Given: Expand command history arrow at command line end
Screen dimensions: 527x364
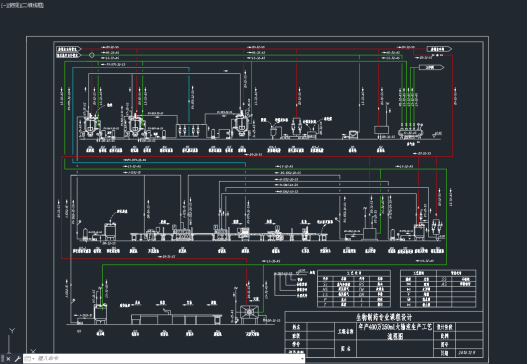Looking at the screenshot, I should point(302,359).
